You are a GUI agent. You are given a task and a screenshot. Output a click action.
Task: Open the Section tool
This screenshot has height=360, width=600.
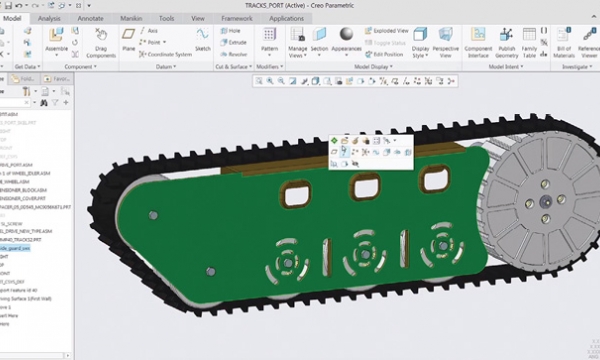coord(319,42)
